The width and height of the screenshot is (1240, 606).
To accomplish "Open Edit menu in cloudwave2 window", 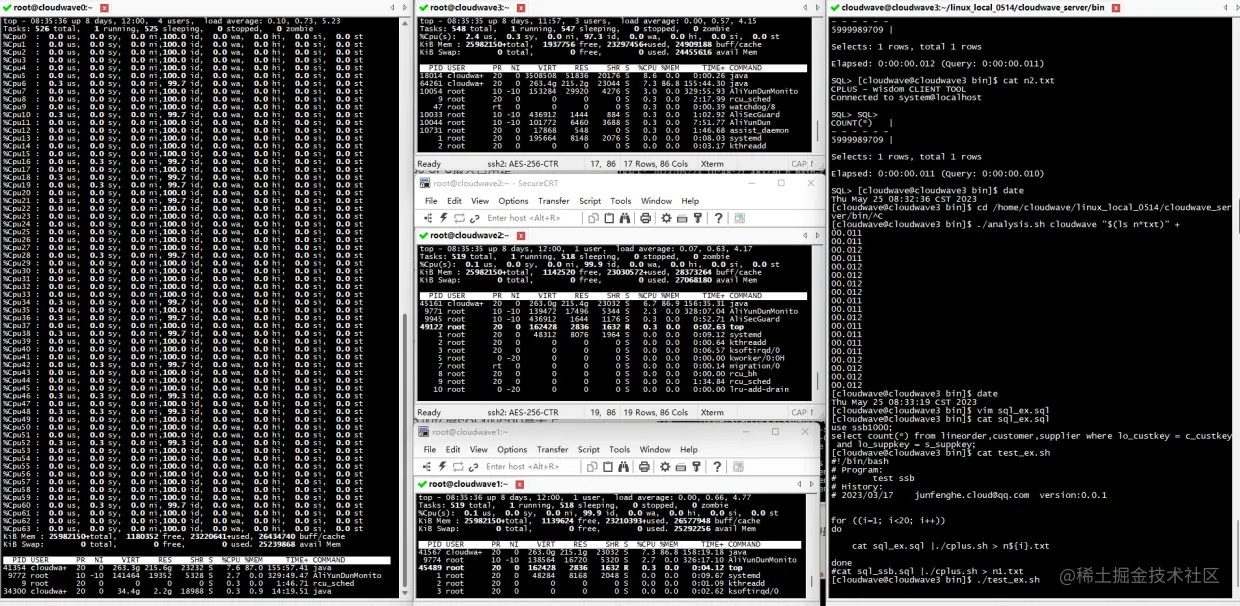I will 454,201.
